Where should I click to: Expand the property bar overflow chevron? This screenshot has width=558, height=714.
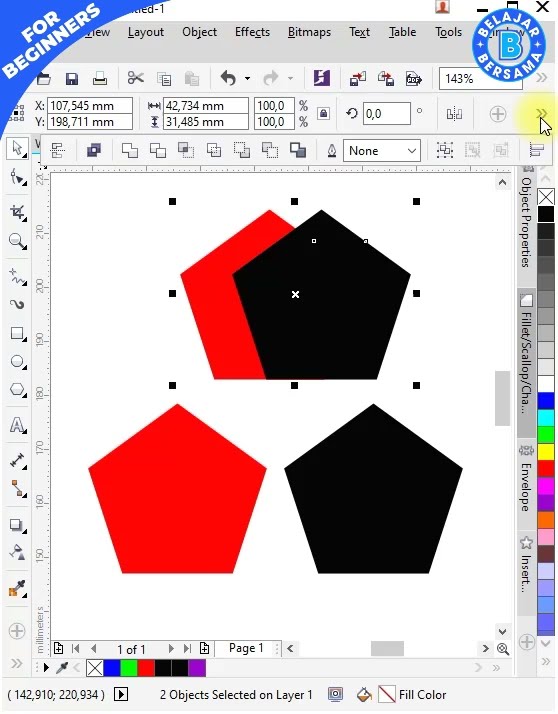[x=542, y=112]
